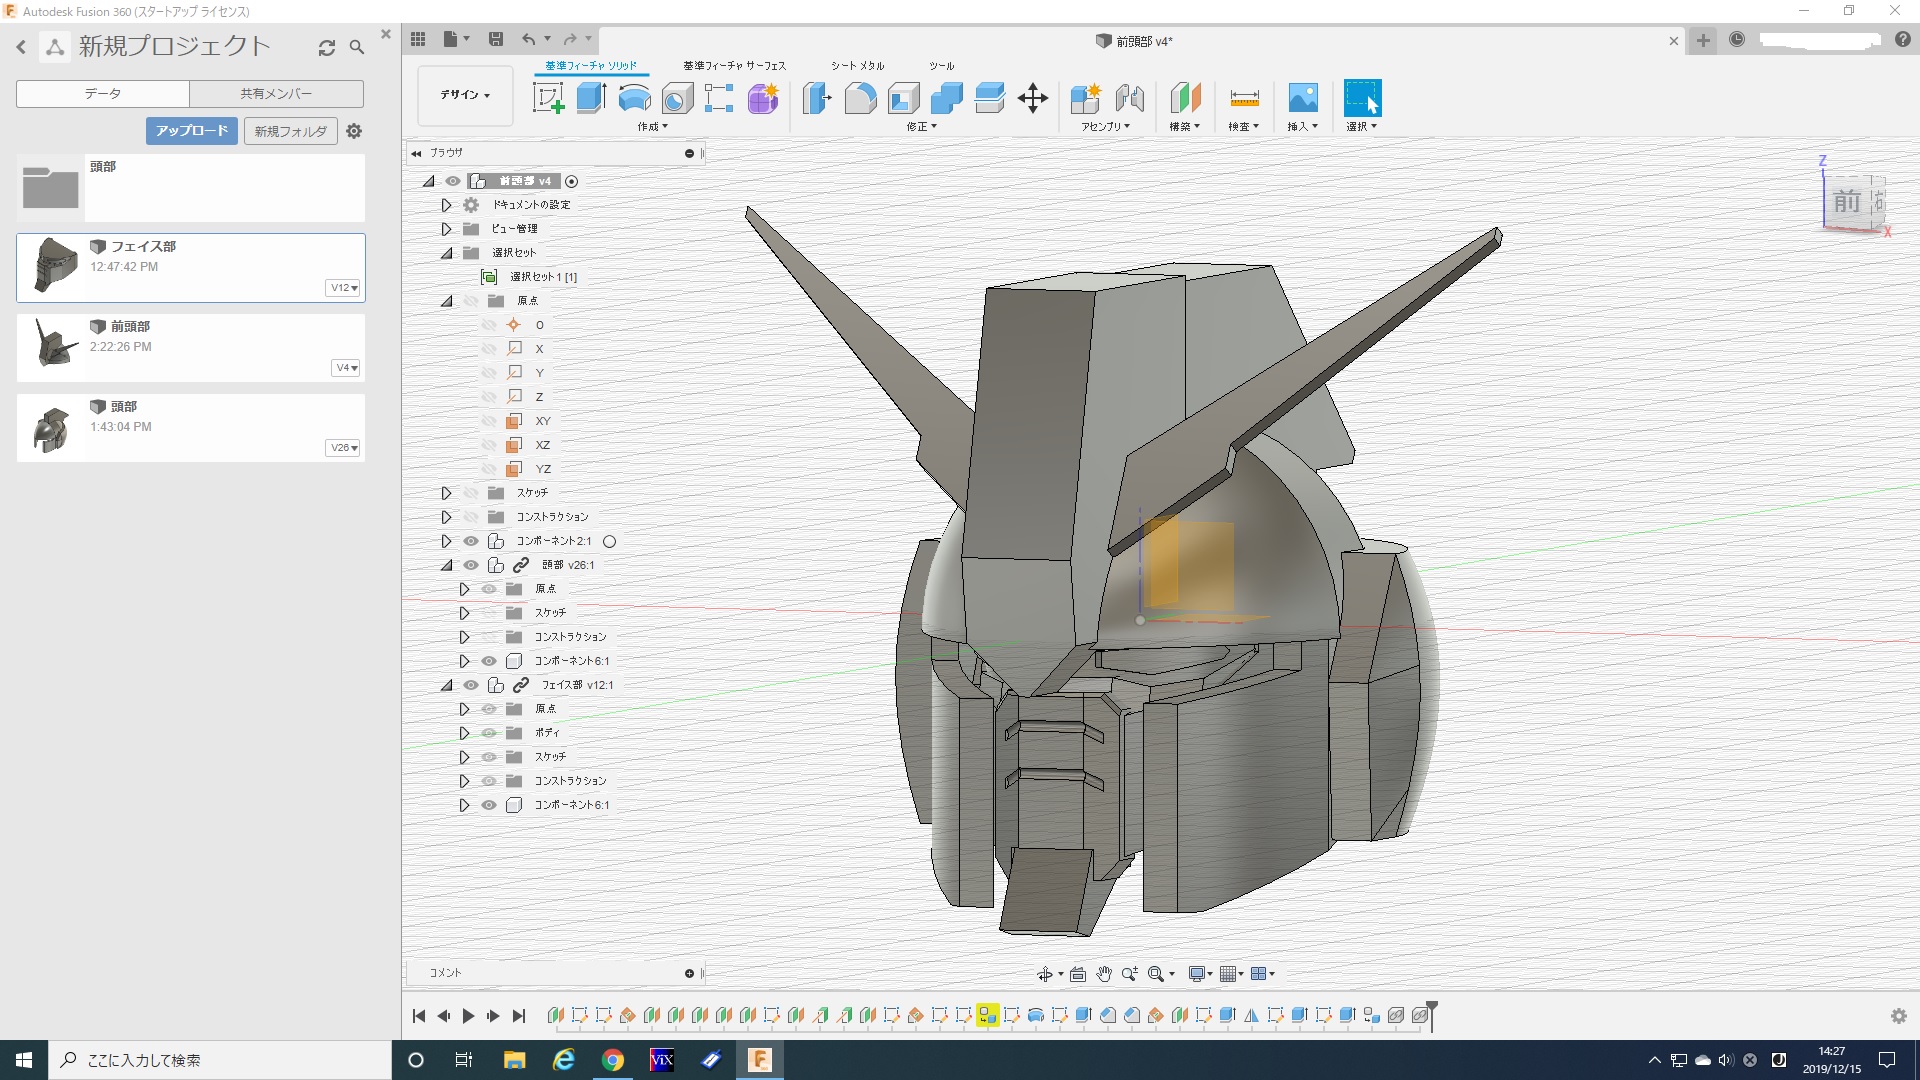Open the Measure inspect tool
Image resolution: width=1920 pixels, height=1080 pixels.
1244,98
